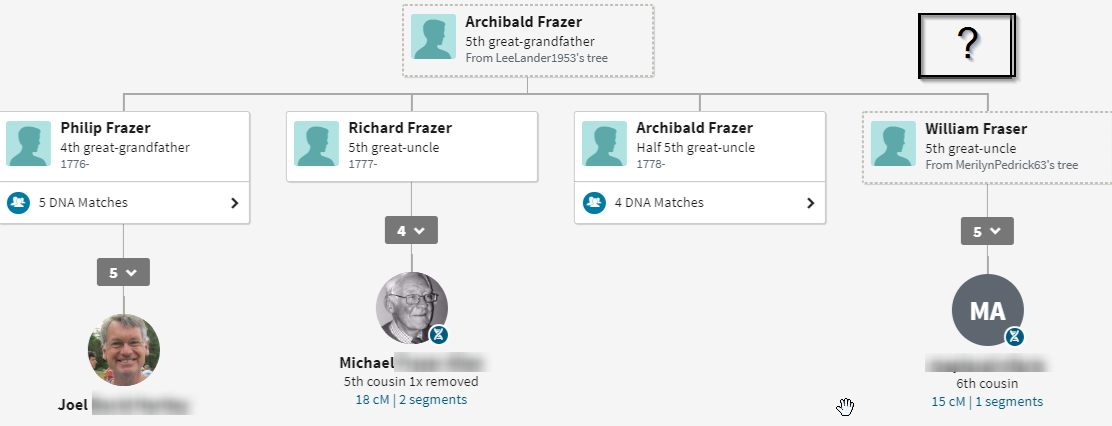Viewport: 1112px width, 426px height.
Task: Open Philip Frazer's 5 DNA Matches arrow
Action: pyautogui.click(x=235, y=202)
